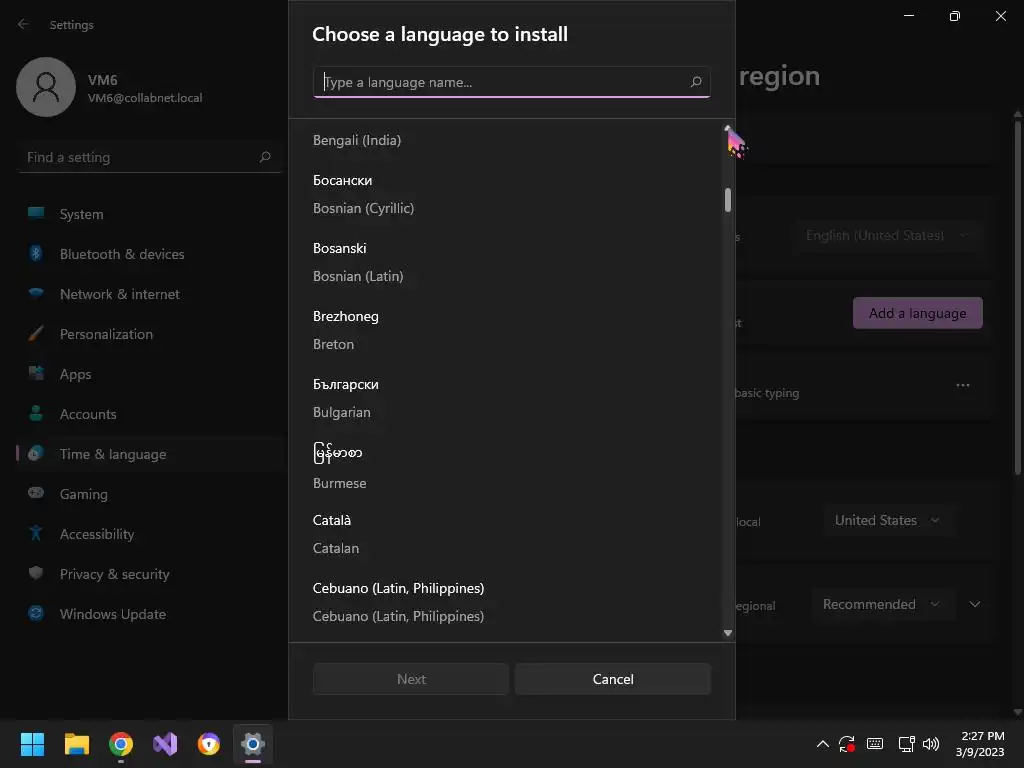
Task: Click the VM6@collabnet.local account text
Action: [145, 98]
